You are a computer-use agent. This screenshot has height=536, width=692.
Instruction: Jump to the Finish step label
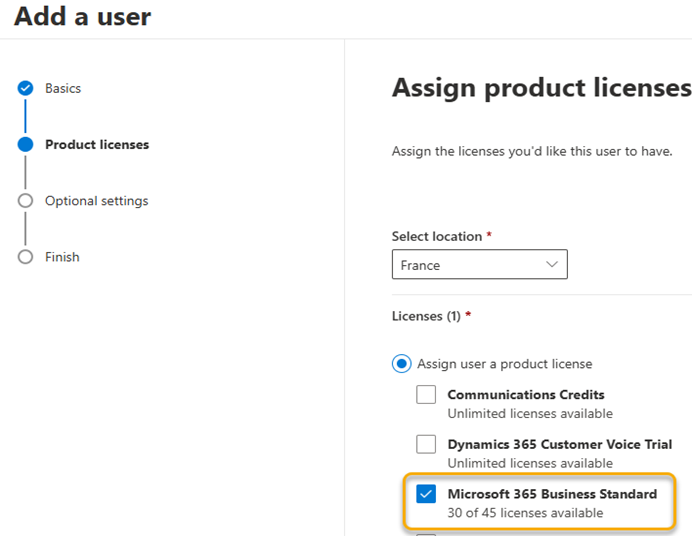pyautogui.click(x=62, y=257)
